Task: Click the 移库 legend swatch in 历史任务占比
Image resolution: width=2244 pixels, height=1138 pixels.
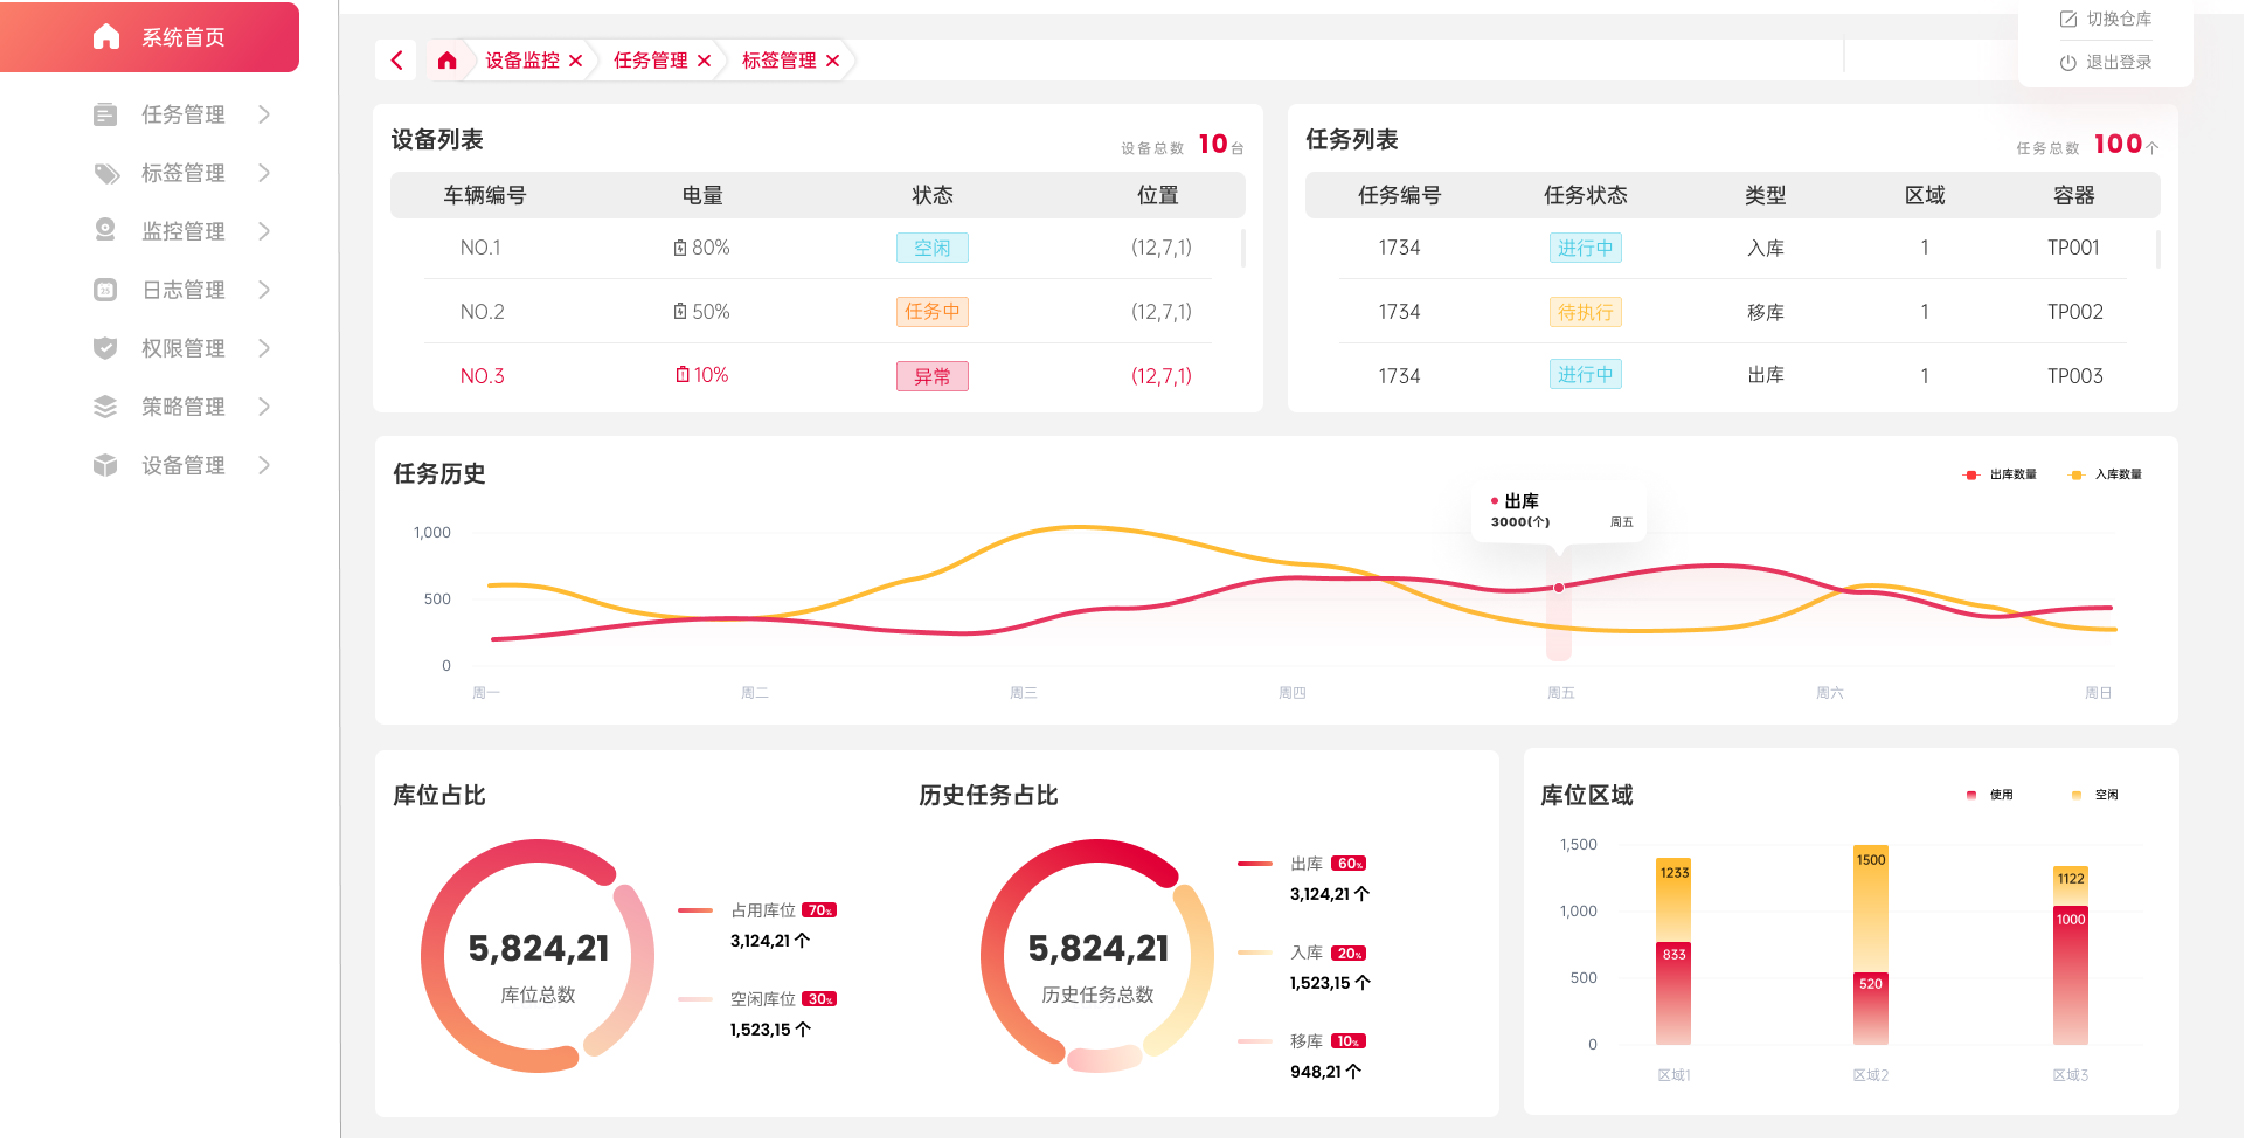Action: tap(1255, 1041)
